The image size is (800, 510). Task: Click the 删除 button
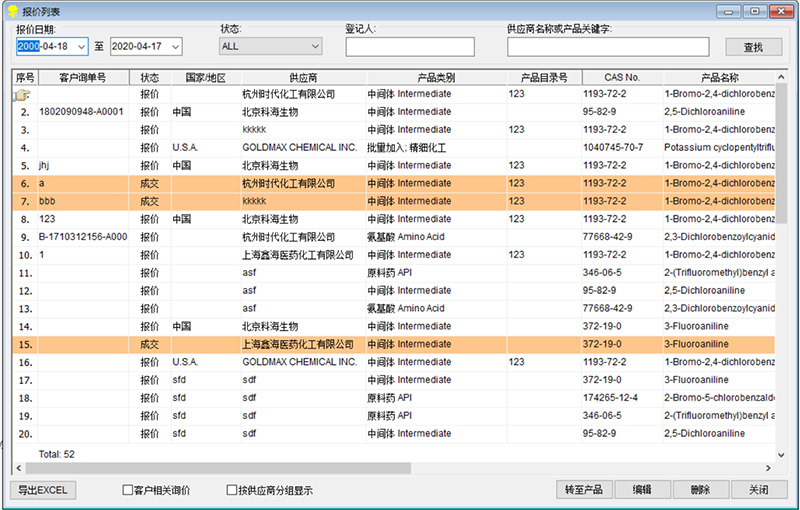[x=699, y=490]
